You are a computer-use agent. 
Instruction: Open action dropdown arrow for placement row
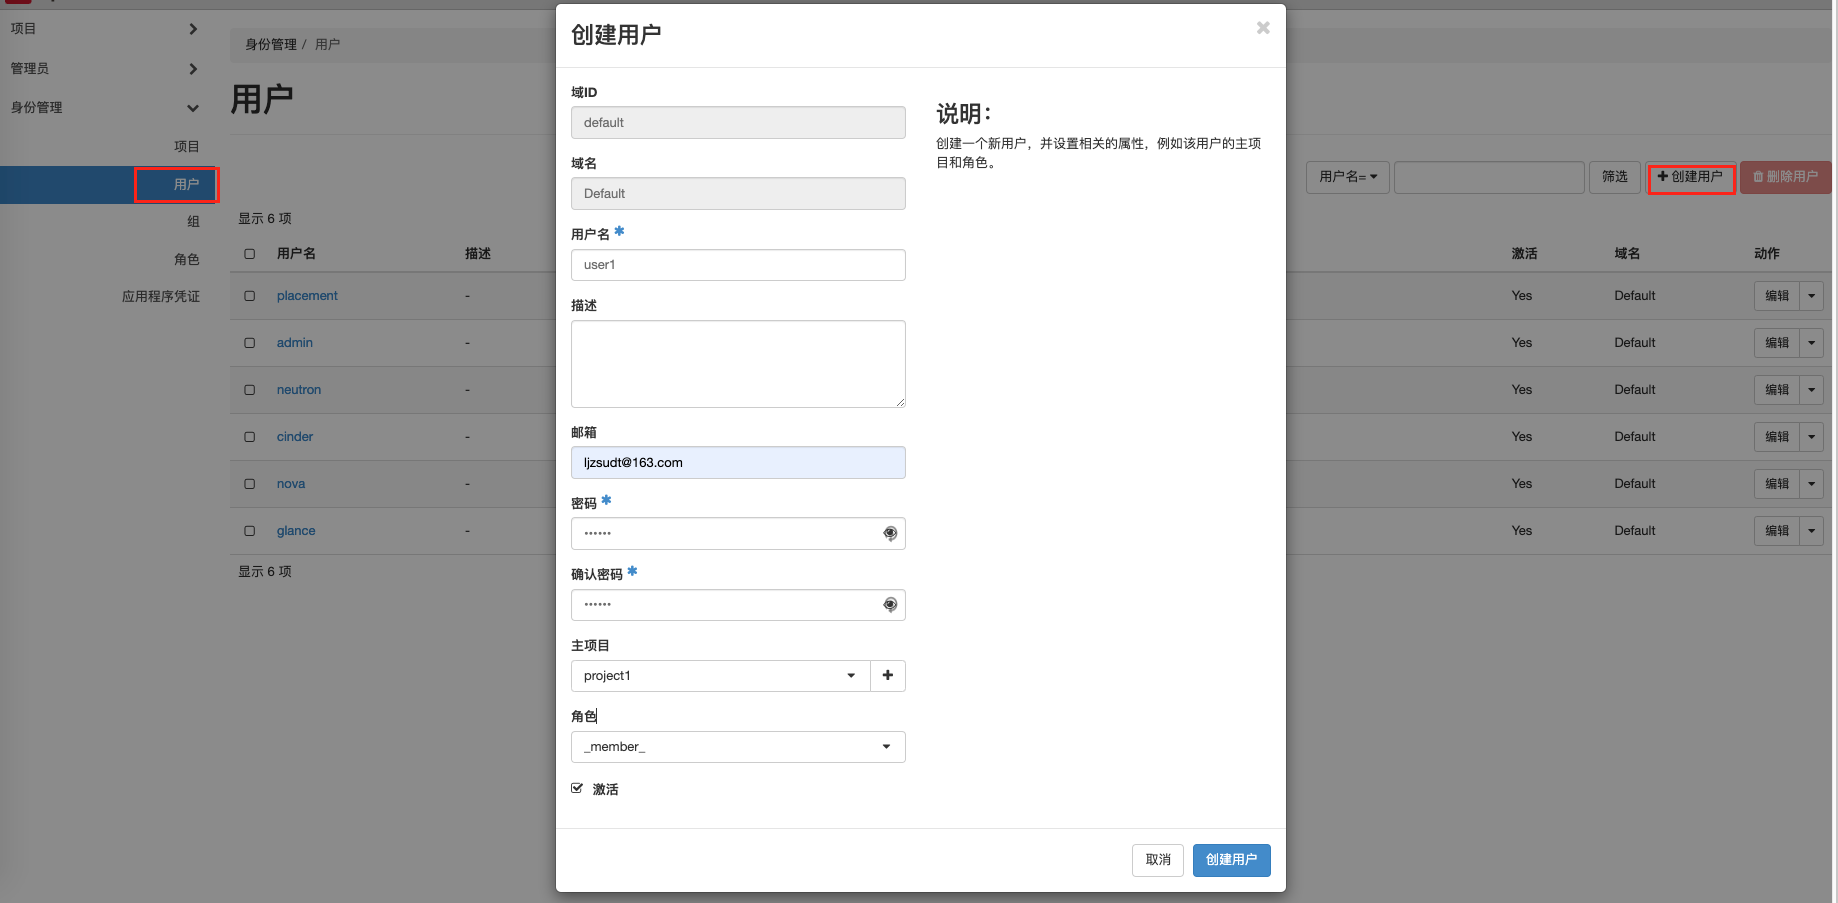pos(1811,296)
